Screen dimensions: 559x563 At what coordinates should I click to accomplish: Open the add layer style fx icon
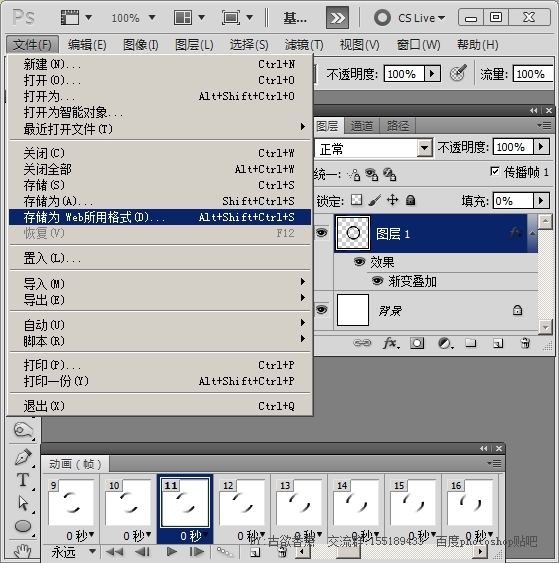coord(391,343)
